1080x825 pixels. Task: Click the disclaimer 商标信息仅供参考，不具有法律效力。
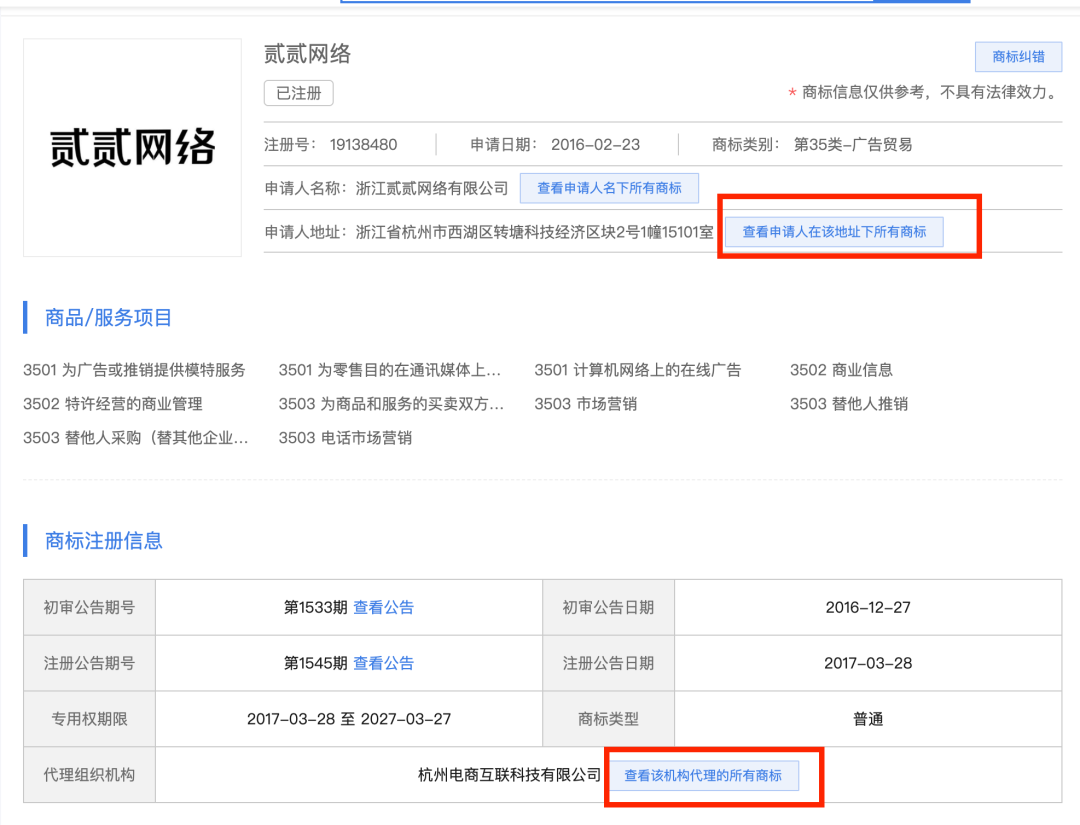pos(931,92)
